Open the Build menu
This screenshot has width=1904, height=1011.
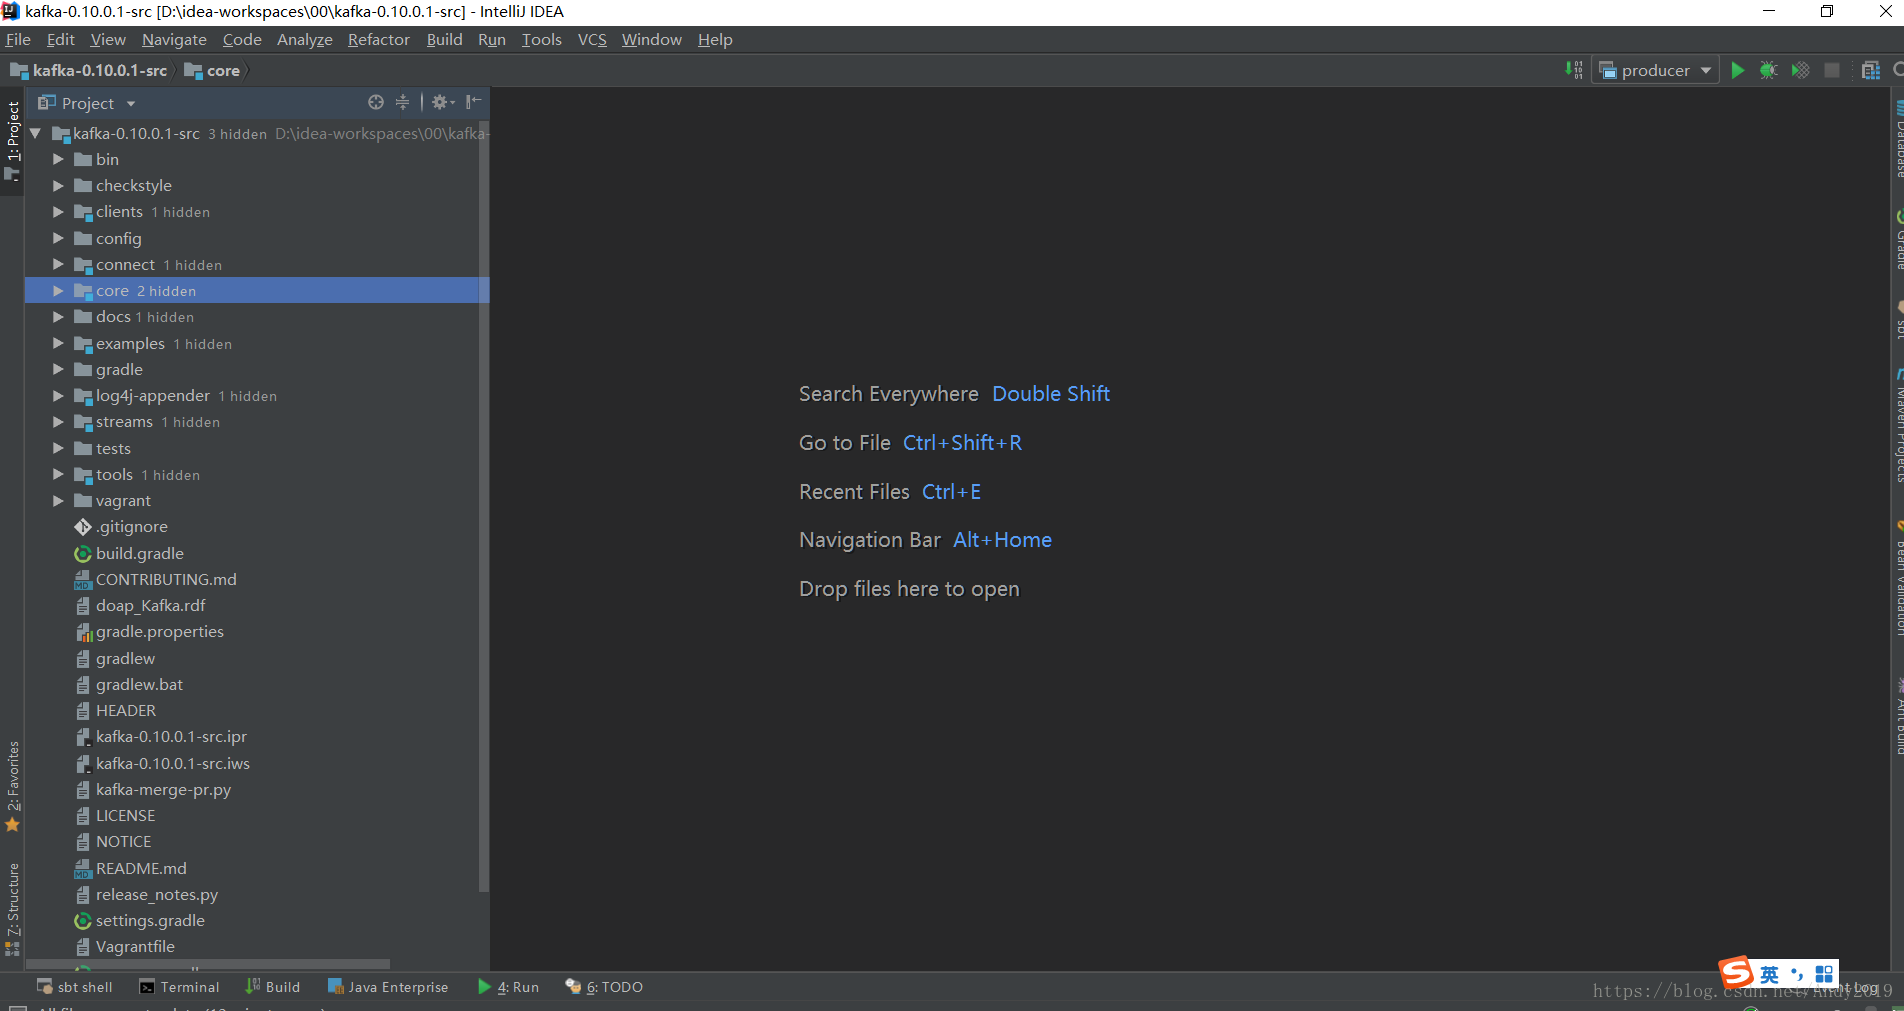point(444,39)
